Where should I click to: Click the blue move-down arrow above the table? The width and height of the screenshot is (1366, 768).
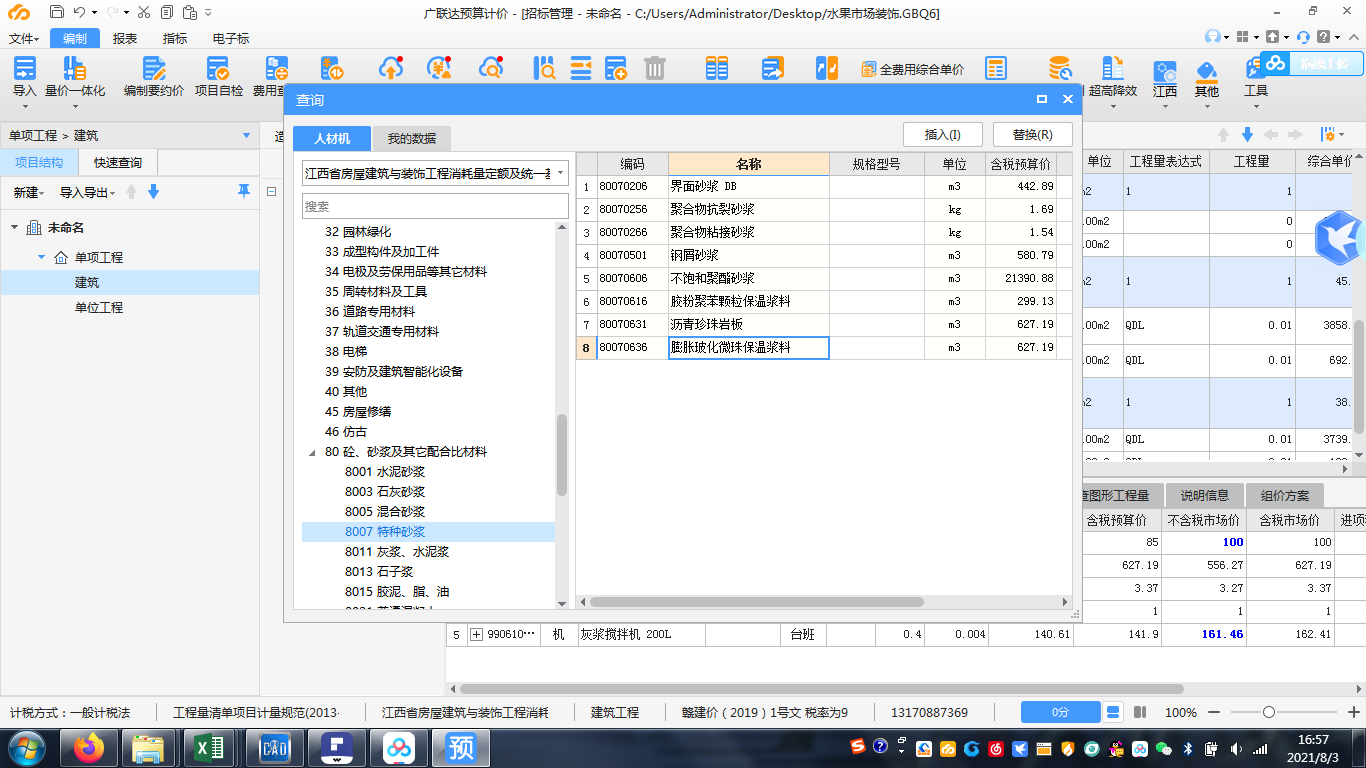[x=1247, y=134]
